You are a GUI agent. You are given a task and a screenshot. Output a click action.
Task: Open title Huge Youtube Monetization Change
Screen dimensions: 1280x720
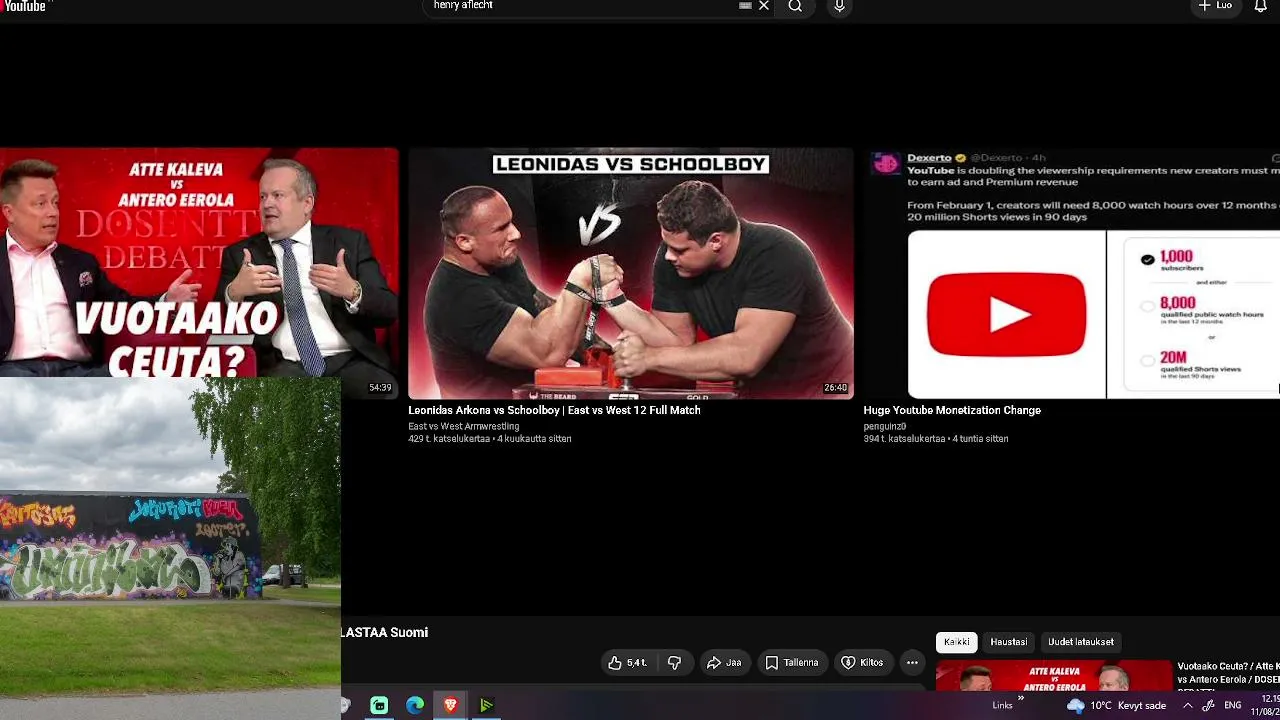tap(952, 410)
